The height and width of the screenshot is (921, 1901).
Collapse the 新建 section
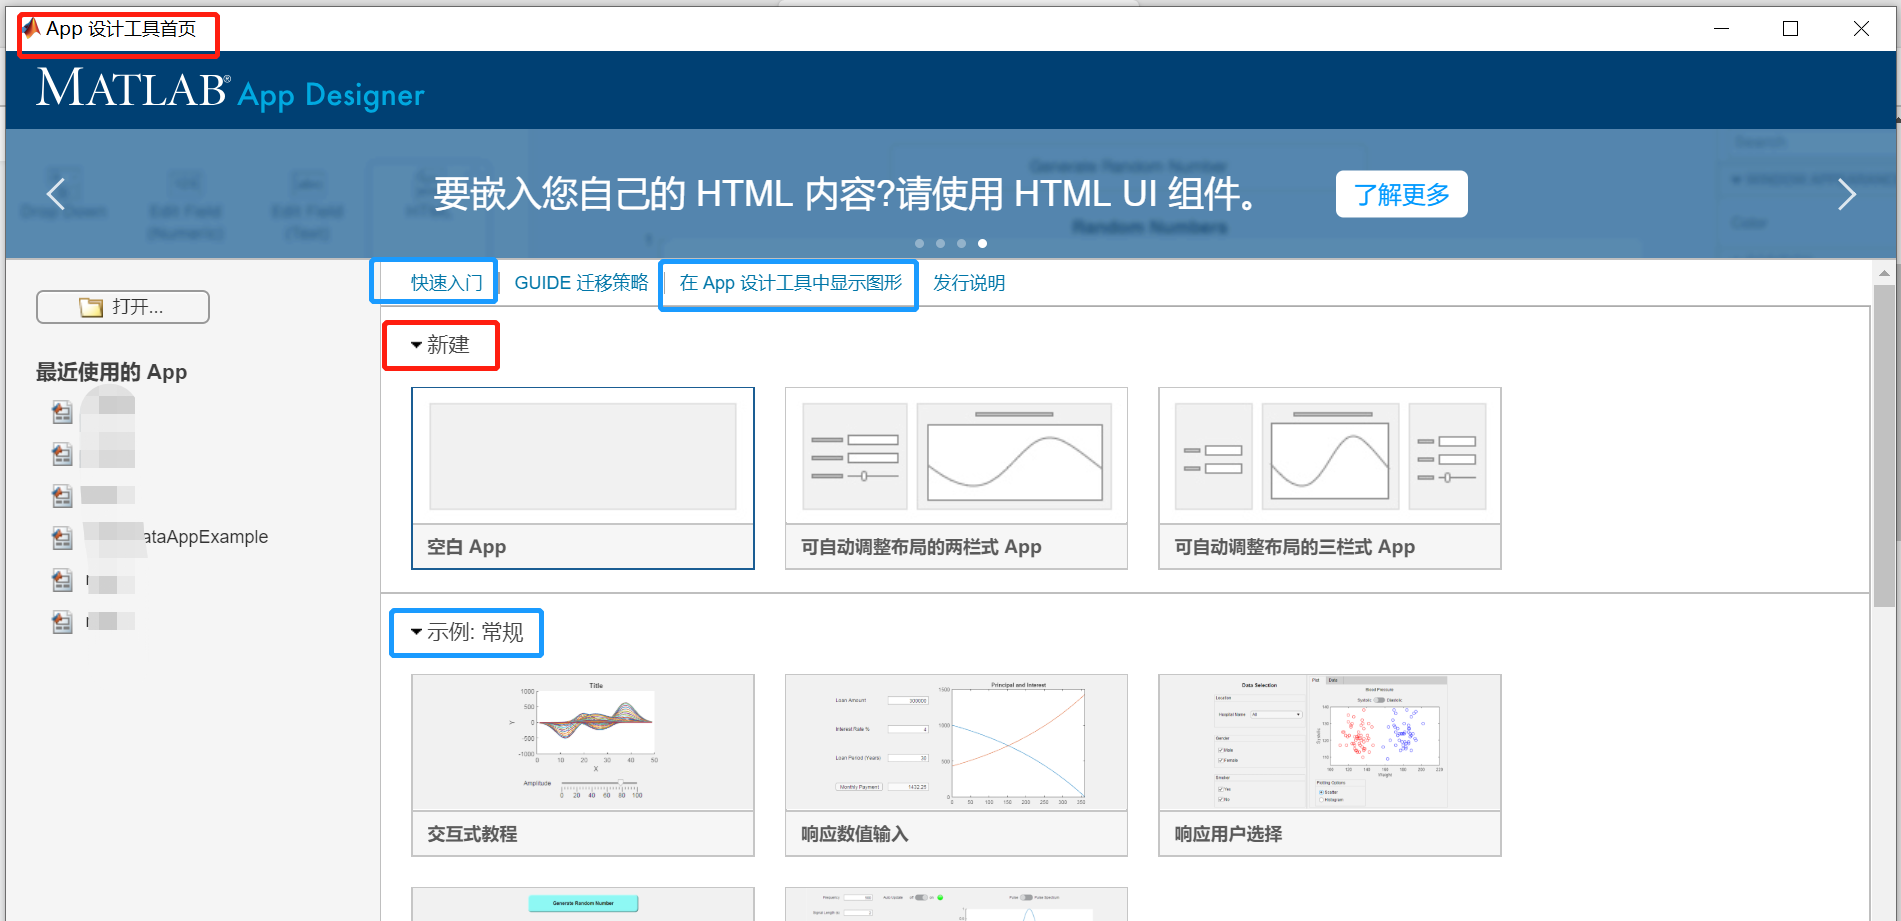click(x=440, y=345)
